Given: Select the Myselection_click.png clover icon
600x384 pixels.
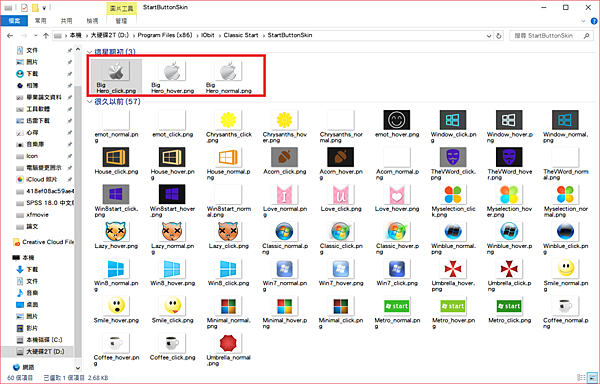Looking at the screenshot, I should pos(453,194).
